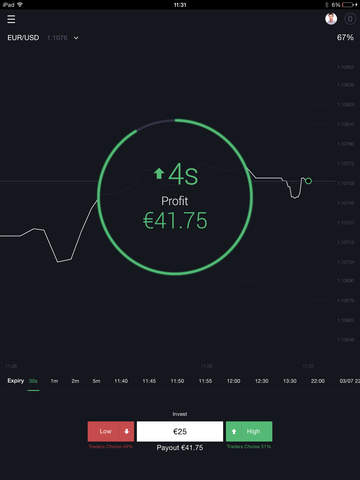Click the green High button
The width and height of the screenshot is (360, 480).
pos(249,431)
